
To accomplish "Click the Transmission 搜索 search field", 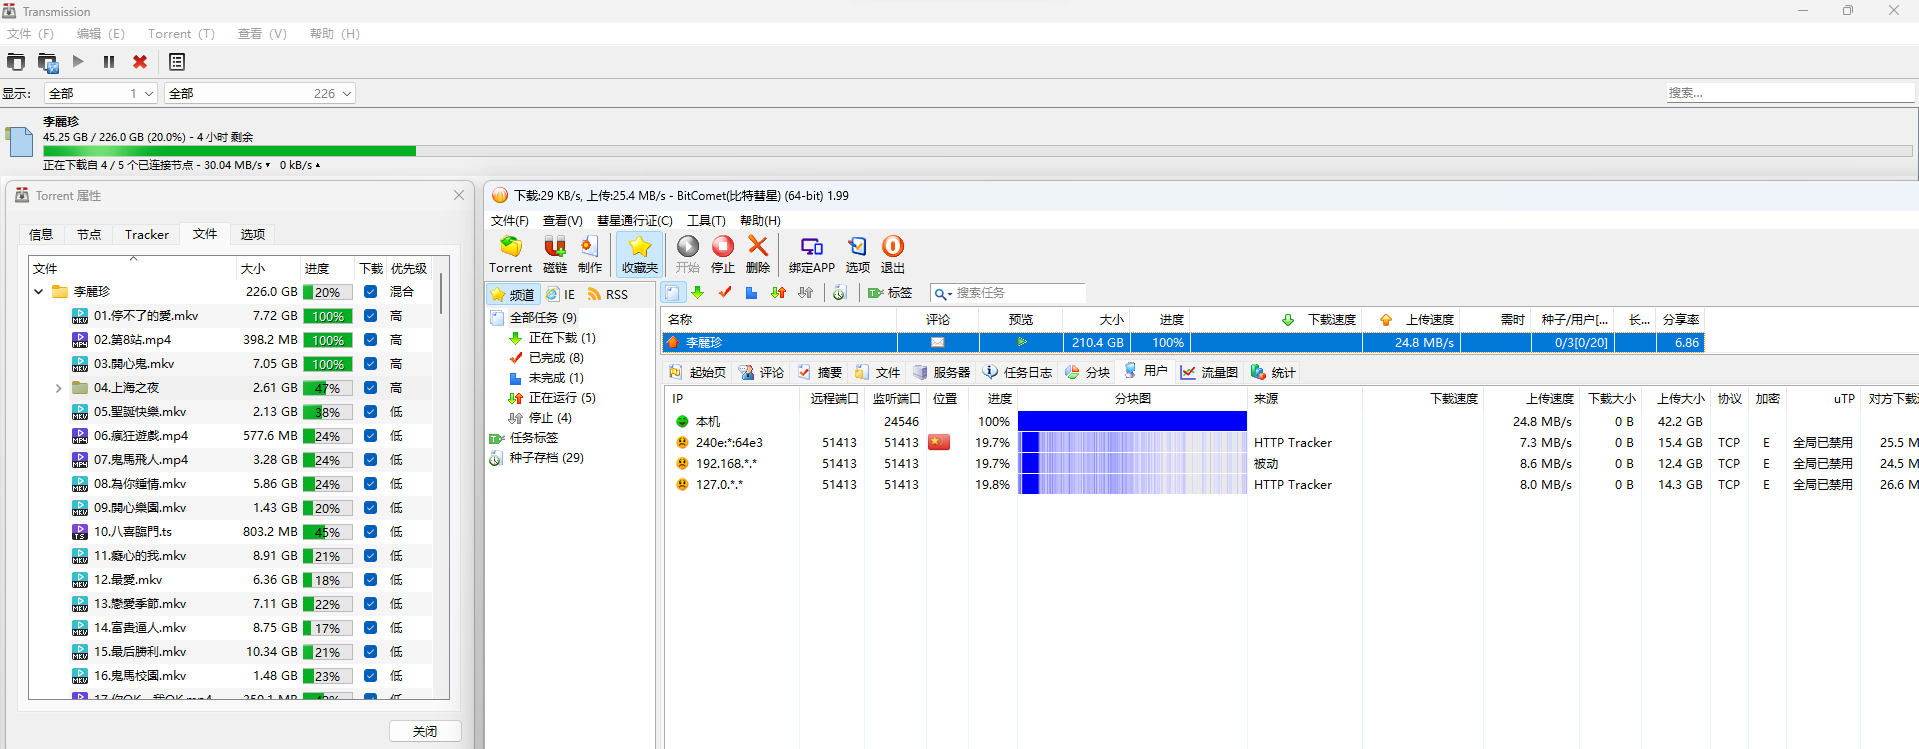I will click(x=1790, y=93).
